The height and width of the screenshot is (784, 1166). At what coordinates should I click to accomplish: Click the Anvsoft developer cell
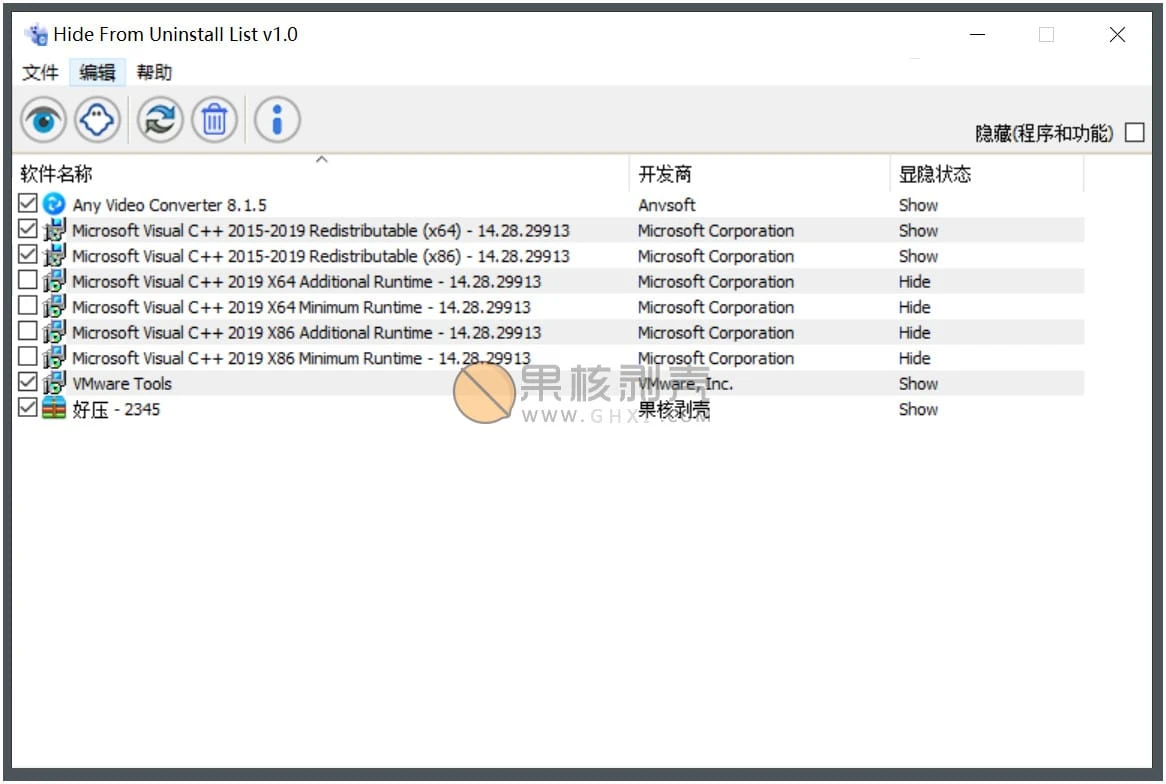[667, 205]
